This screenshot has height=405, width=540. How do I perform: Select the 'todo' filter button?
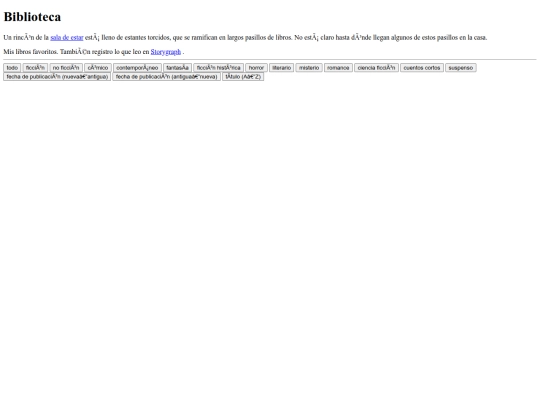12,68
